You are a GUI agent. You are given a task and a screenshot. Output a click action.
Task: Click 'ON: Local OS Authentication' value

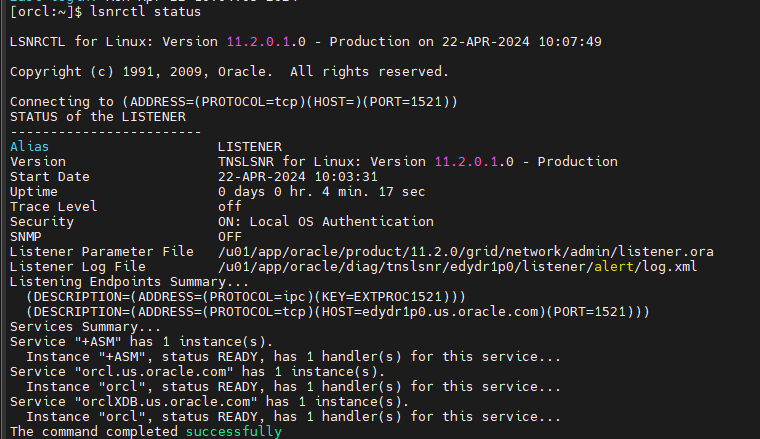click(326, 222)
